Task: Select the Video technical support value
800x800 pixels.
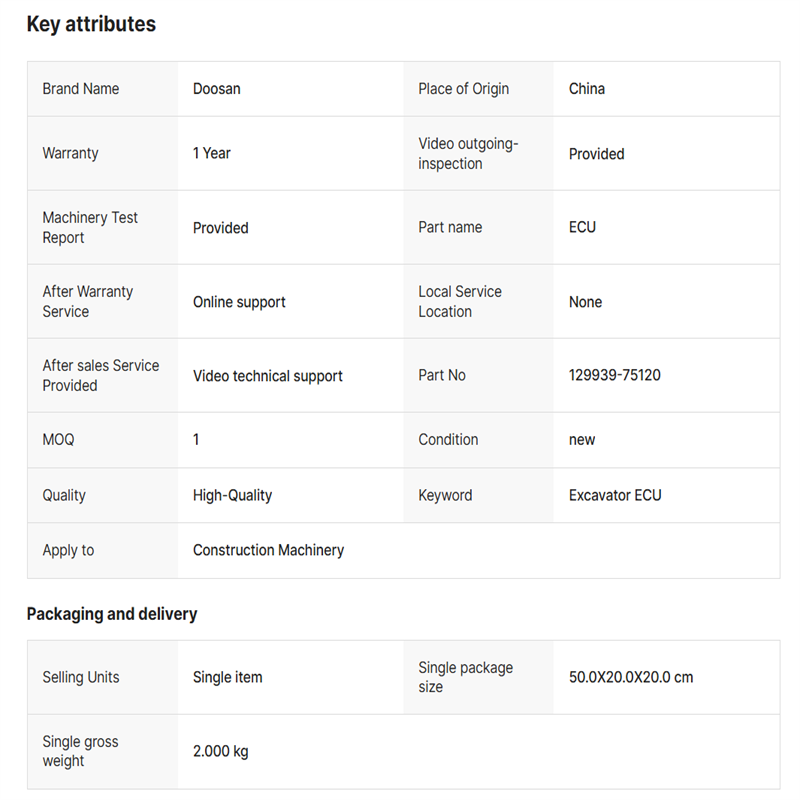Action: [268, 376]
